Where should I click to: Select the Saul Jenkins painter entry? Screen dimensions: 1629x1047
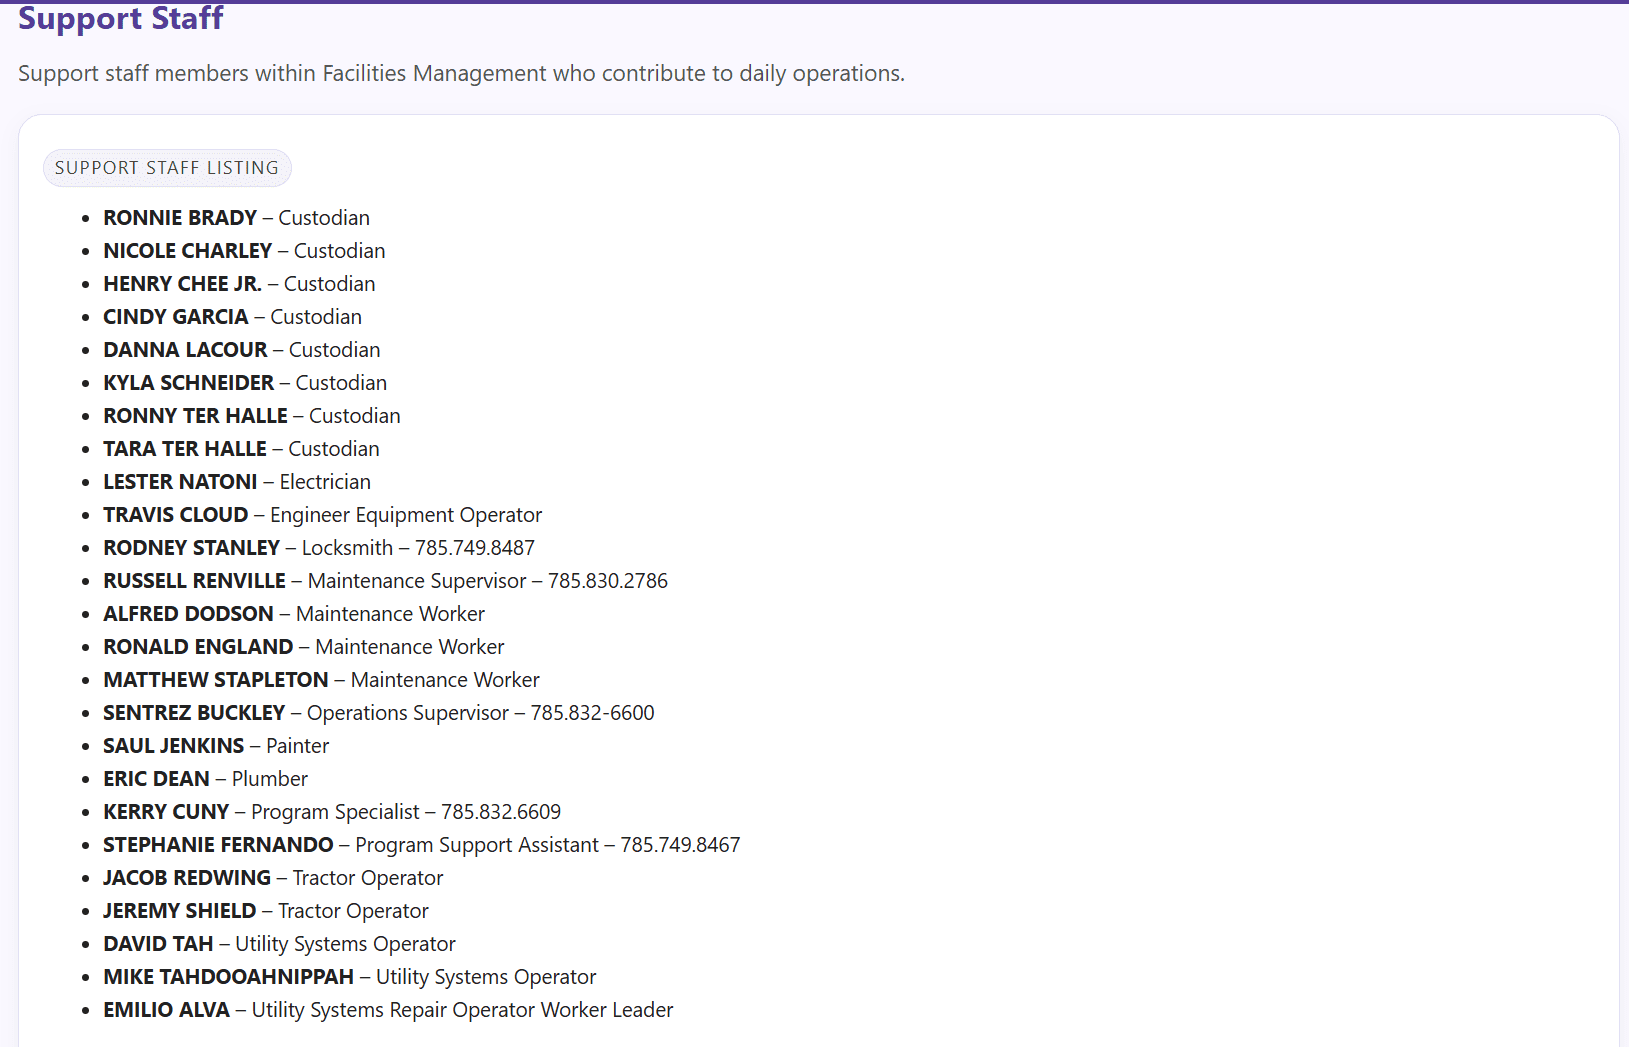click(216, 746)
